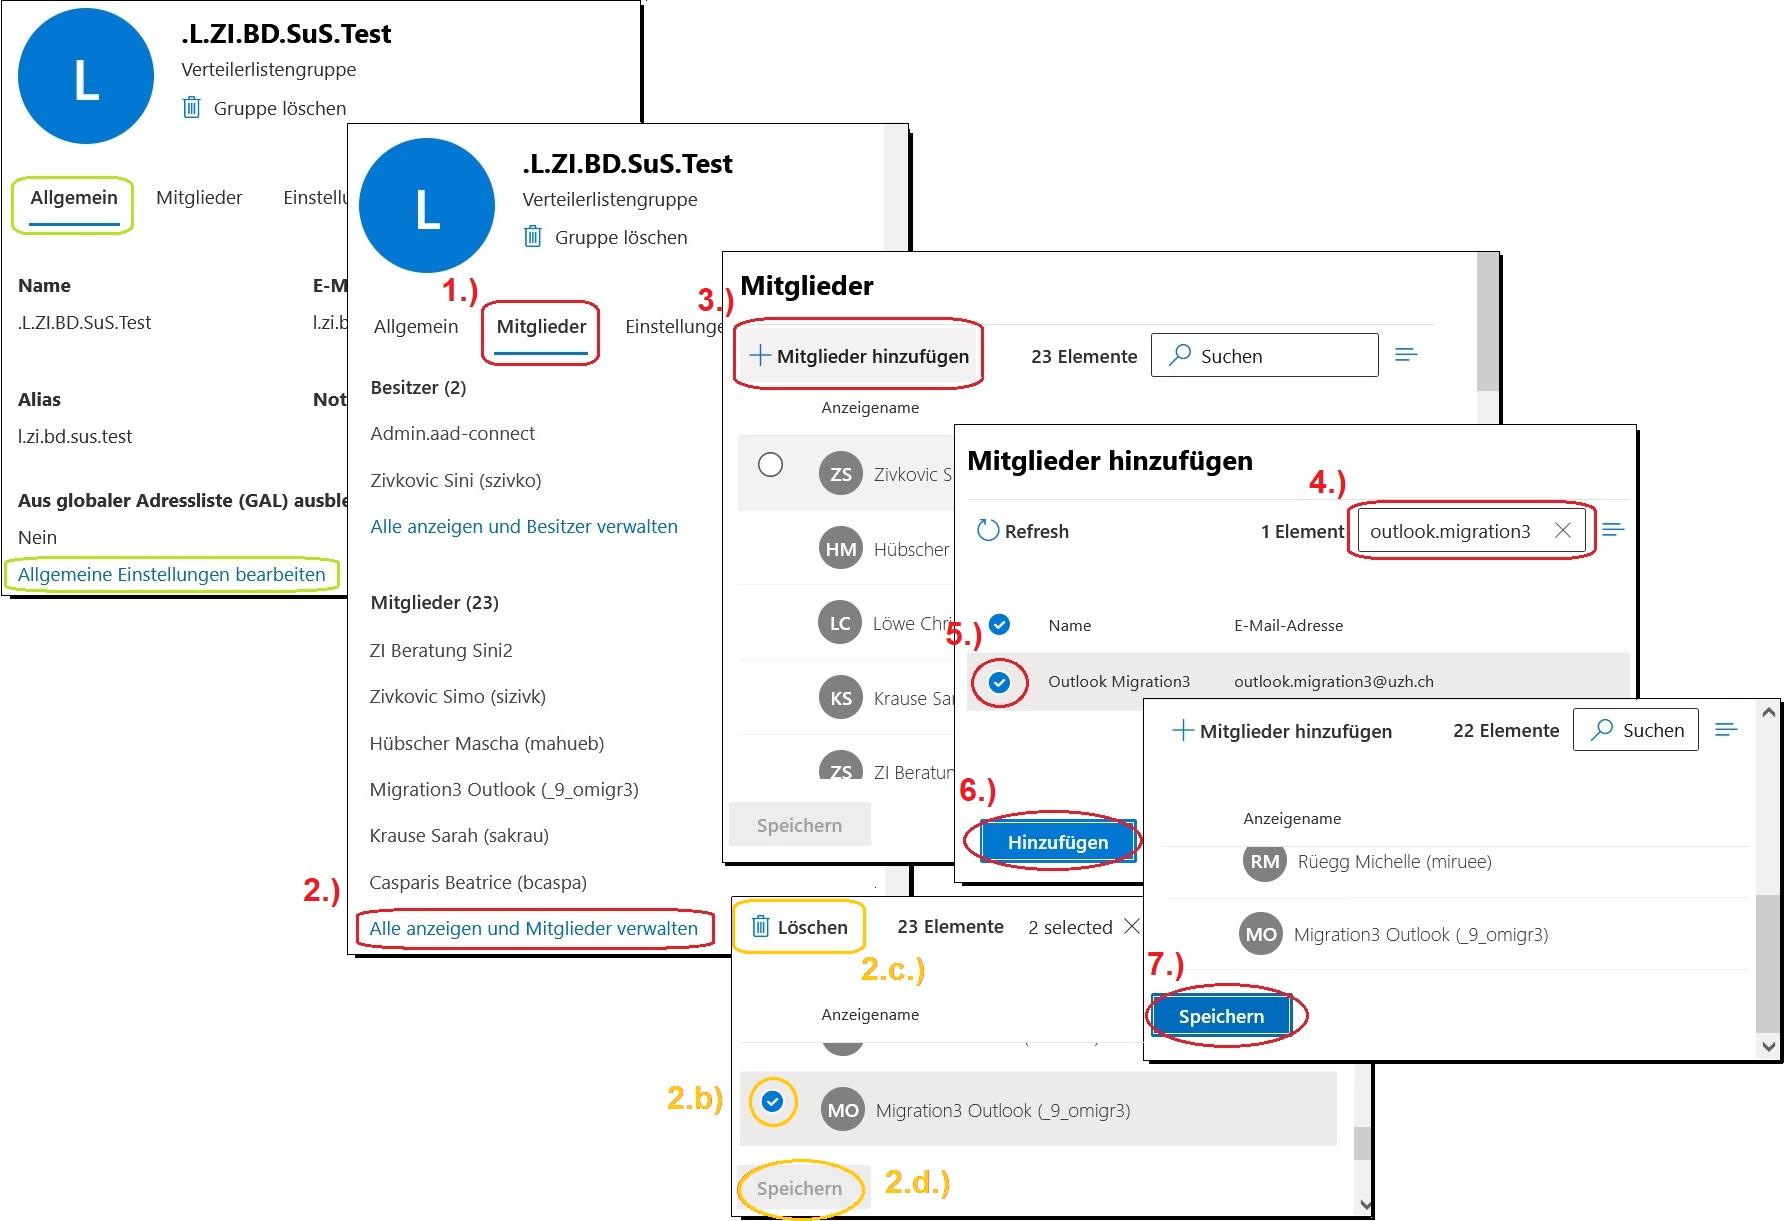Select the radio button beside Zivkovic

771,466
